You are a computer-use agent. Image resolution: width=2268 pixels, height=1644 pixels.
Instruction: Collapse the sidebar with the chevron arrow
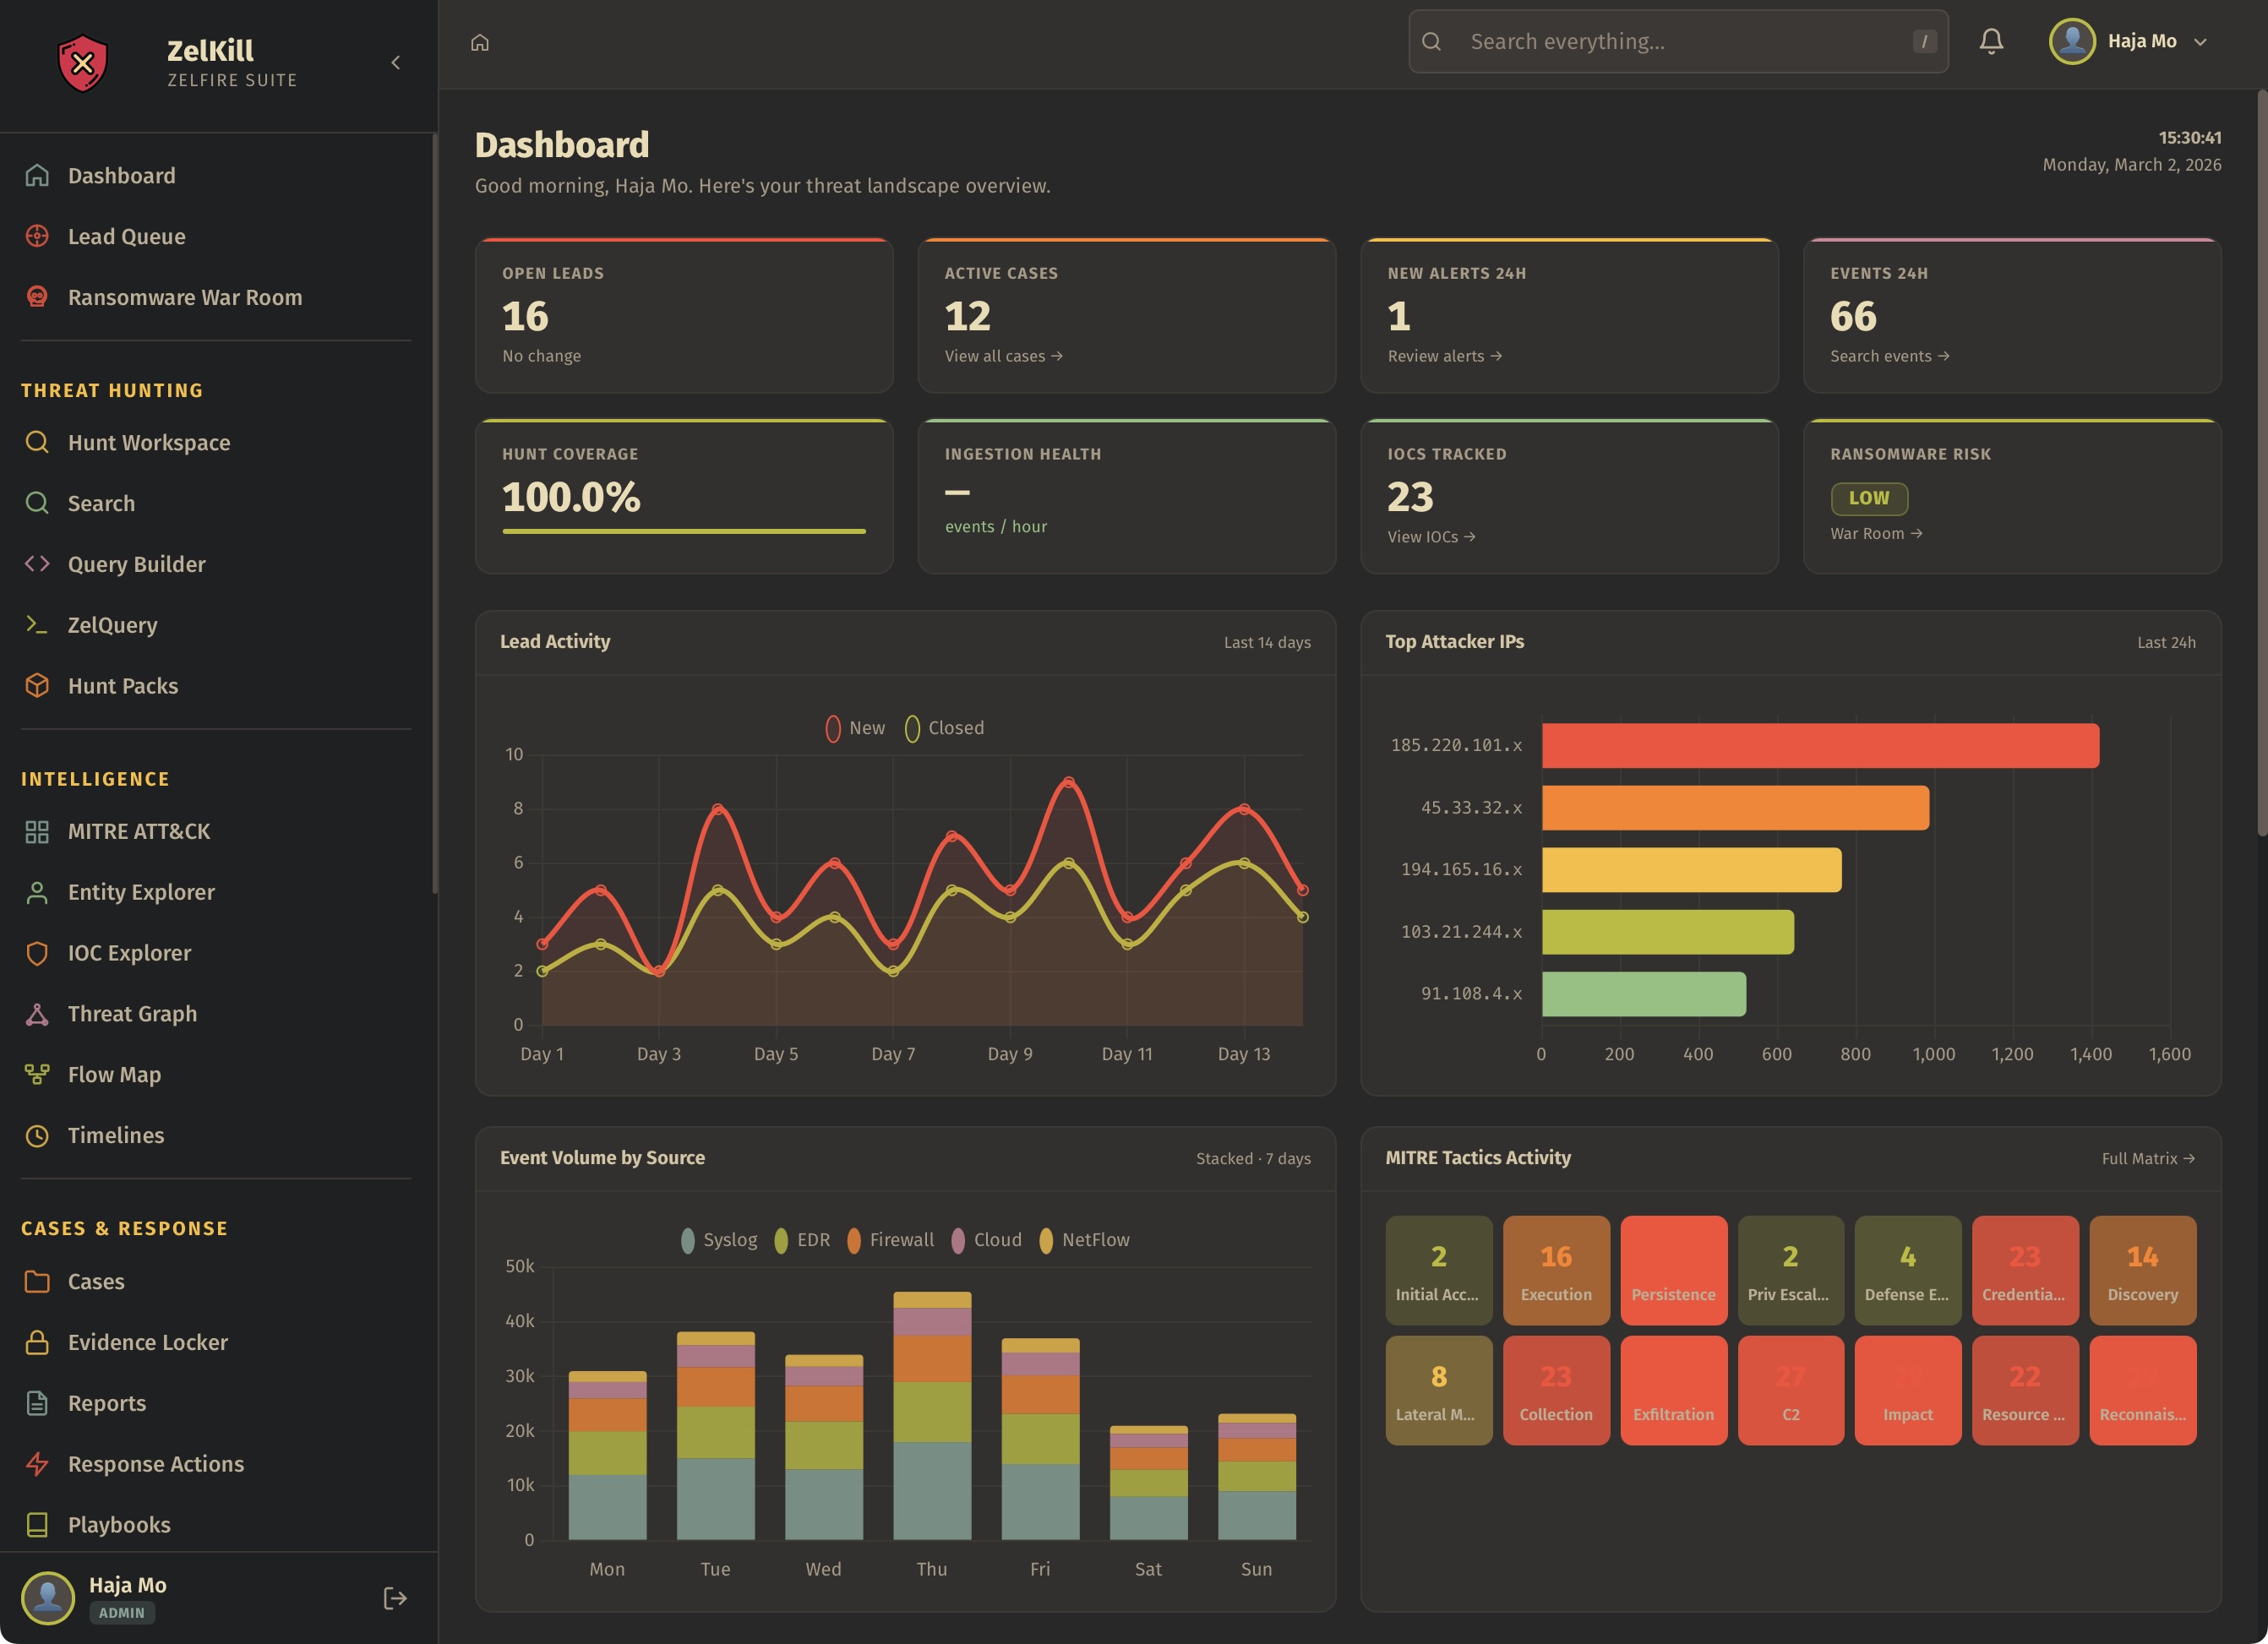pyautogui.click(x=396, y=63)
